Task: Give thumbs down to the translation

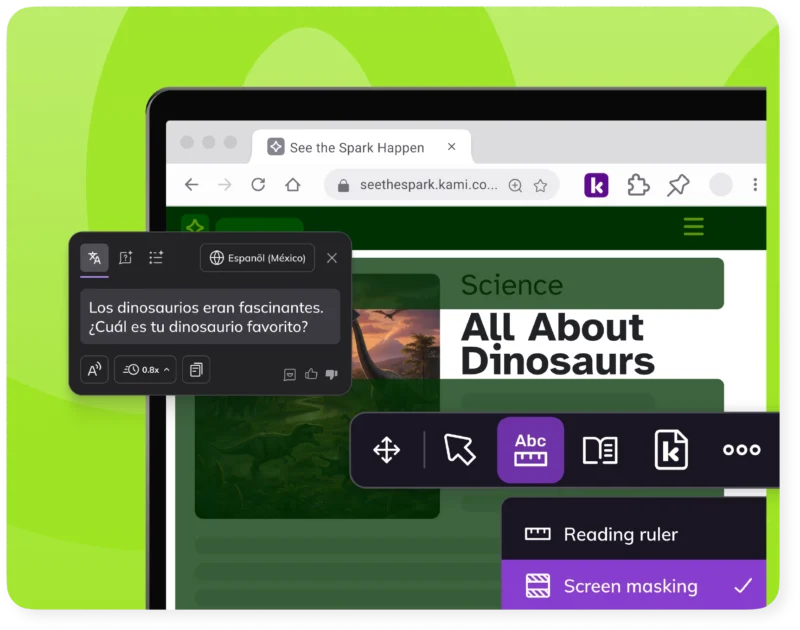Action: pyautogui.click(x=332, y=375)
